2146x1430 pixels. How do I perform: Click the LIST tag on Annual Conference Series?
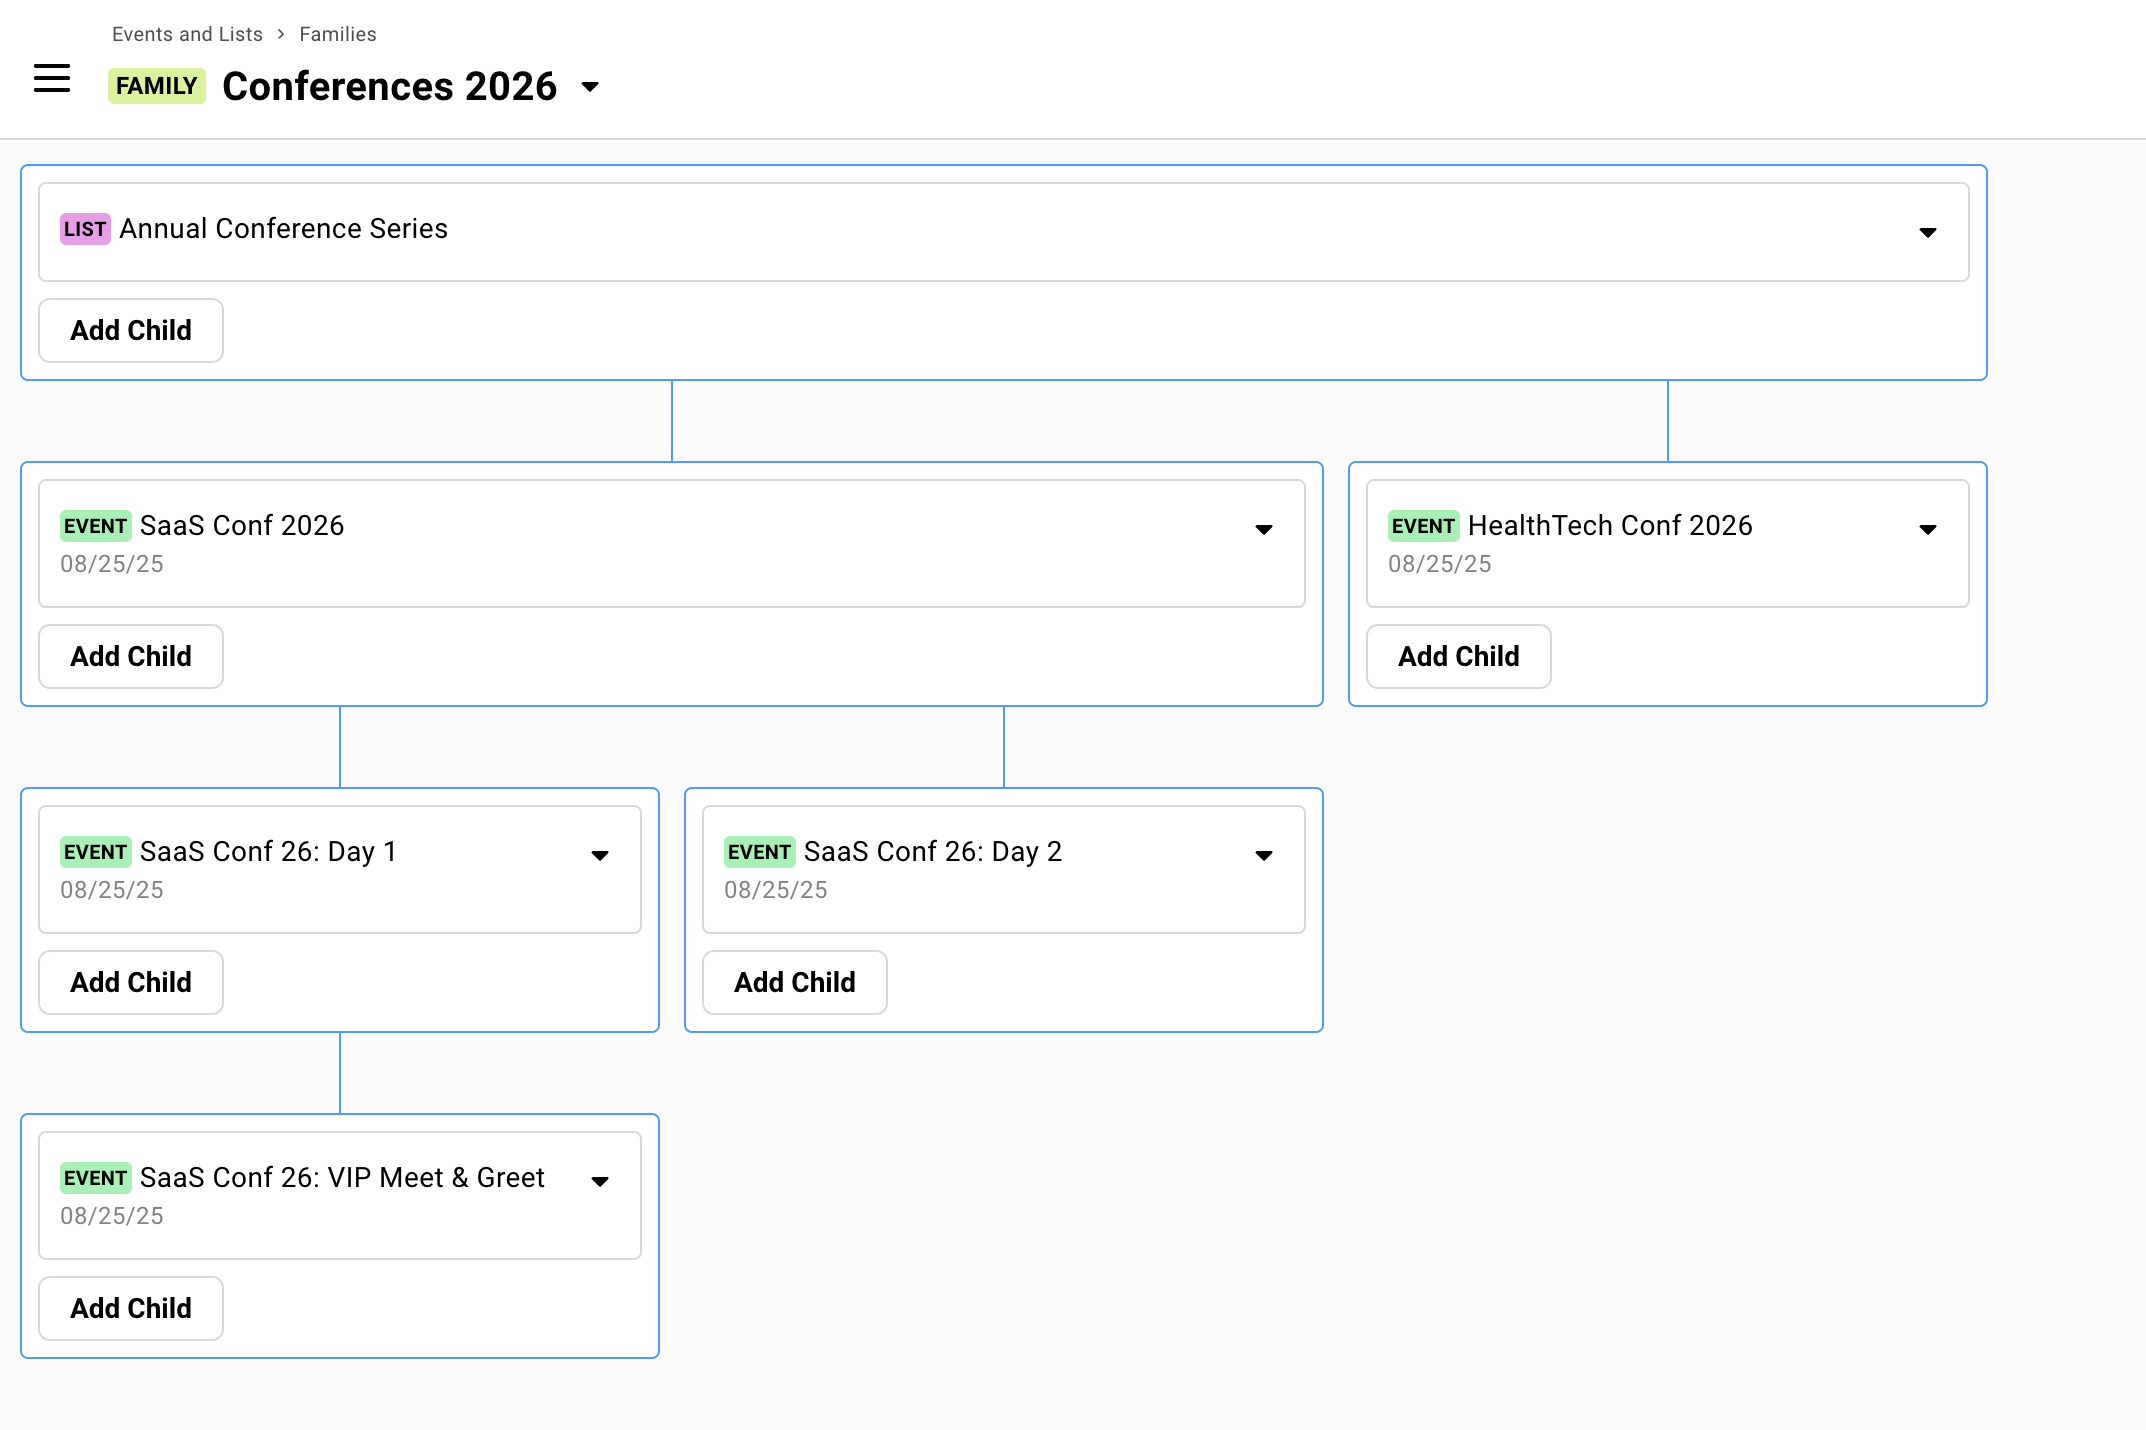click(84, 229)
